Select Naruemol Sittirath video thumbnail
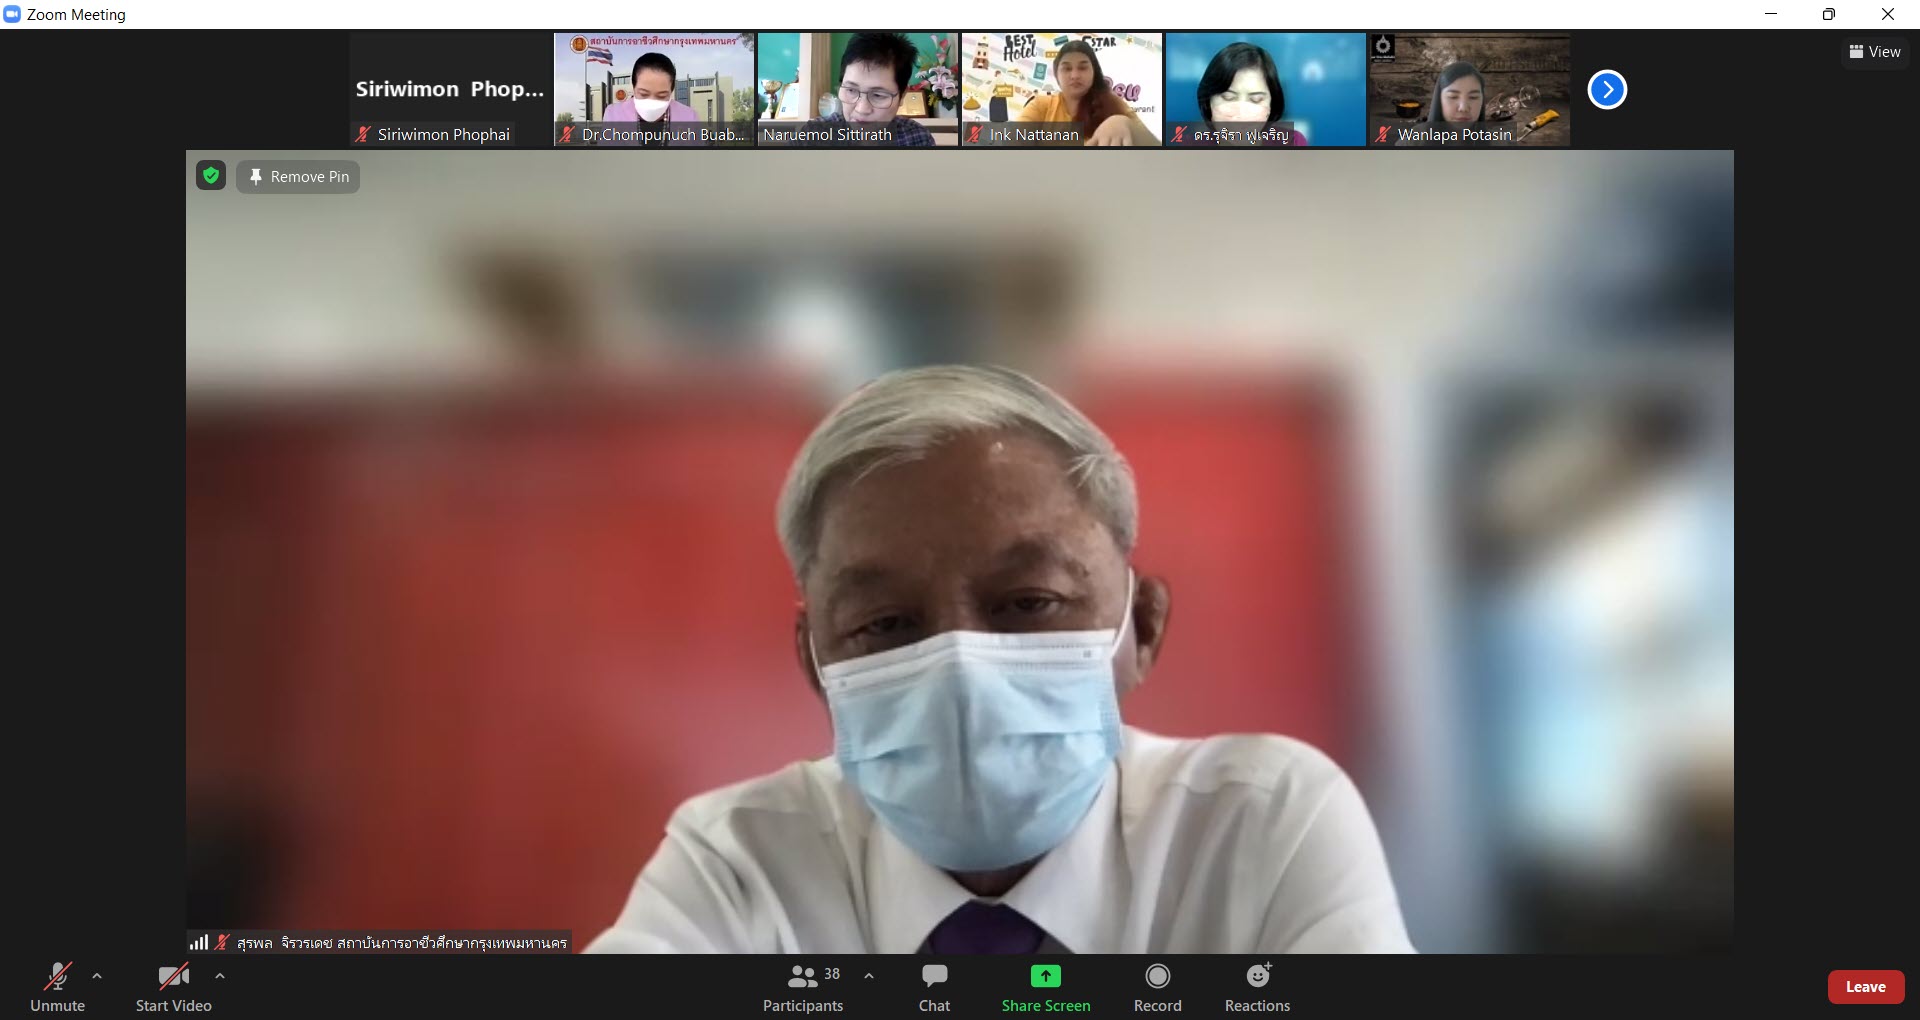Screen dimensions: 1920x1020 [857, 89]
